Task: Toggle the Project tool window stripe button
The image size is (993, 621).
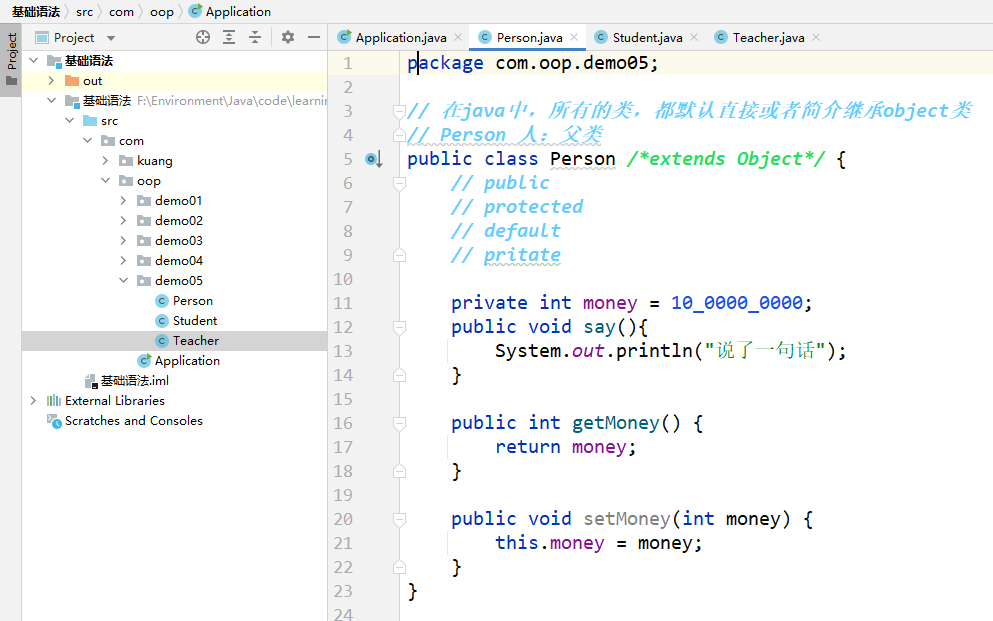Action: (11, 60)
